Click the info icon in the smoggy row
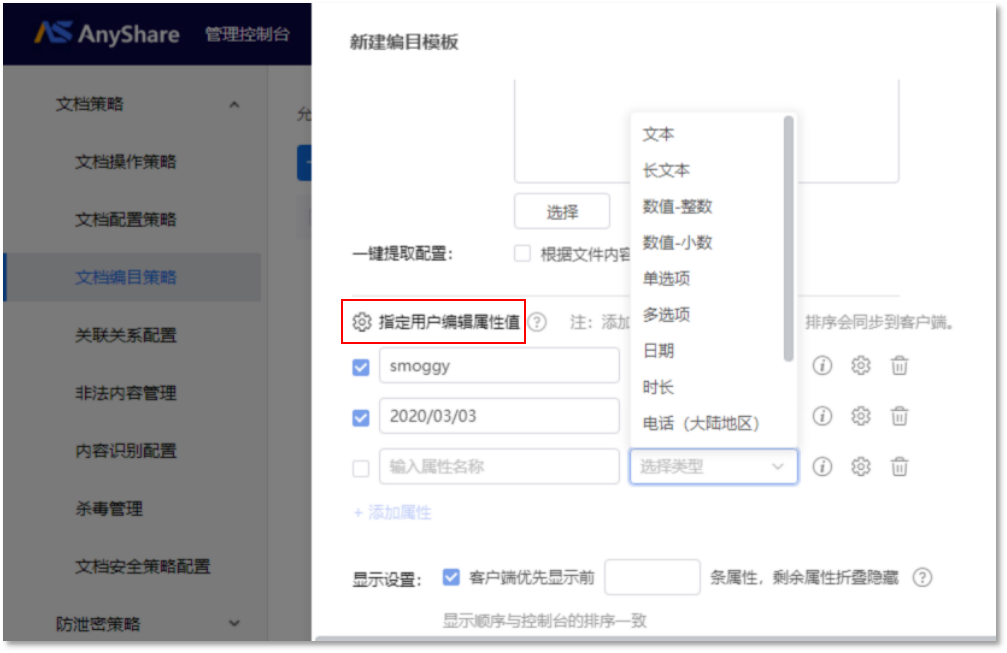 (822, 366)
